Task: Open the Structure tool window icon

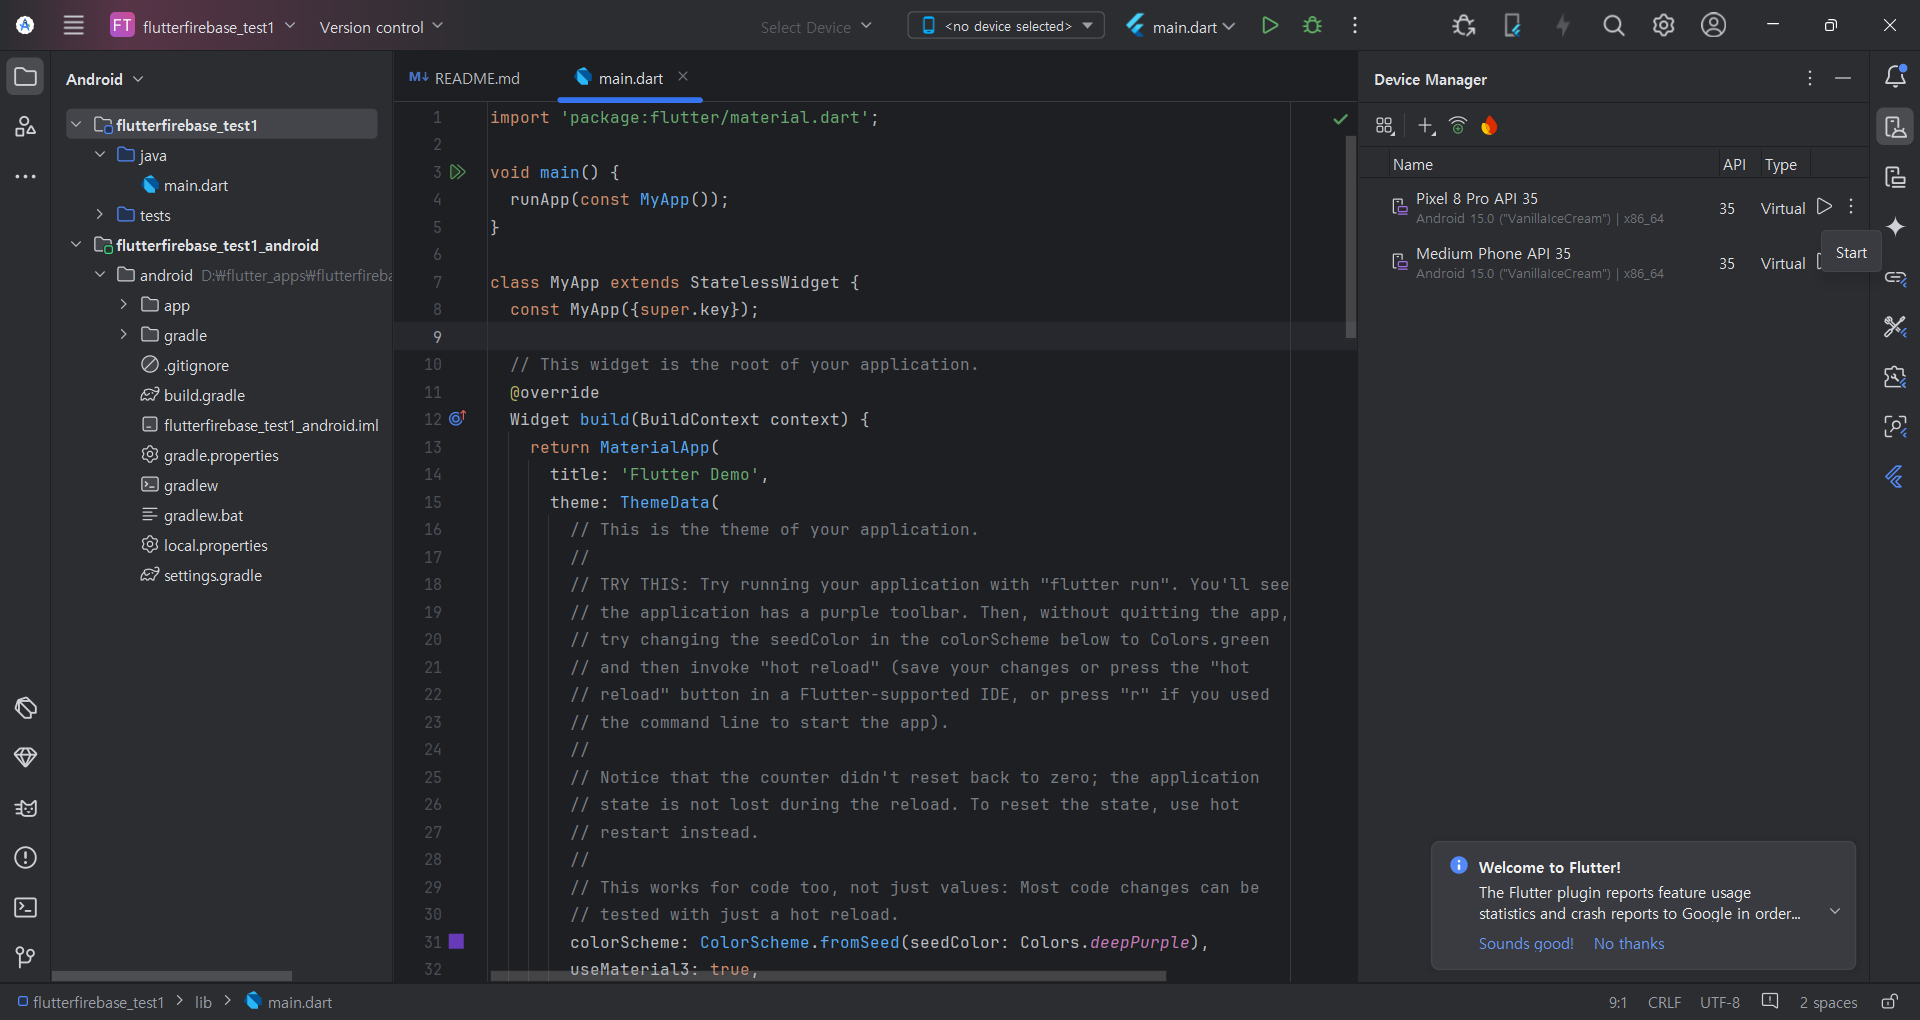Action: pos(26,127)
